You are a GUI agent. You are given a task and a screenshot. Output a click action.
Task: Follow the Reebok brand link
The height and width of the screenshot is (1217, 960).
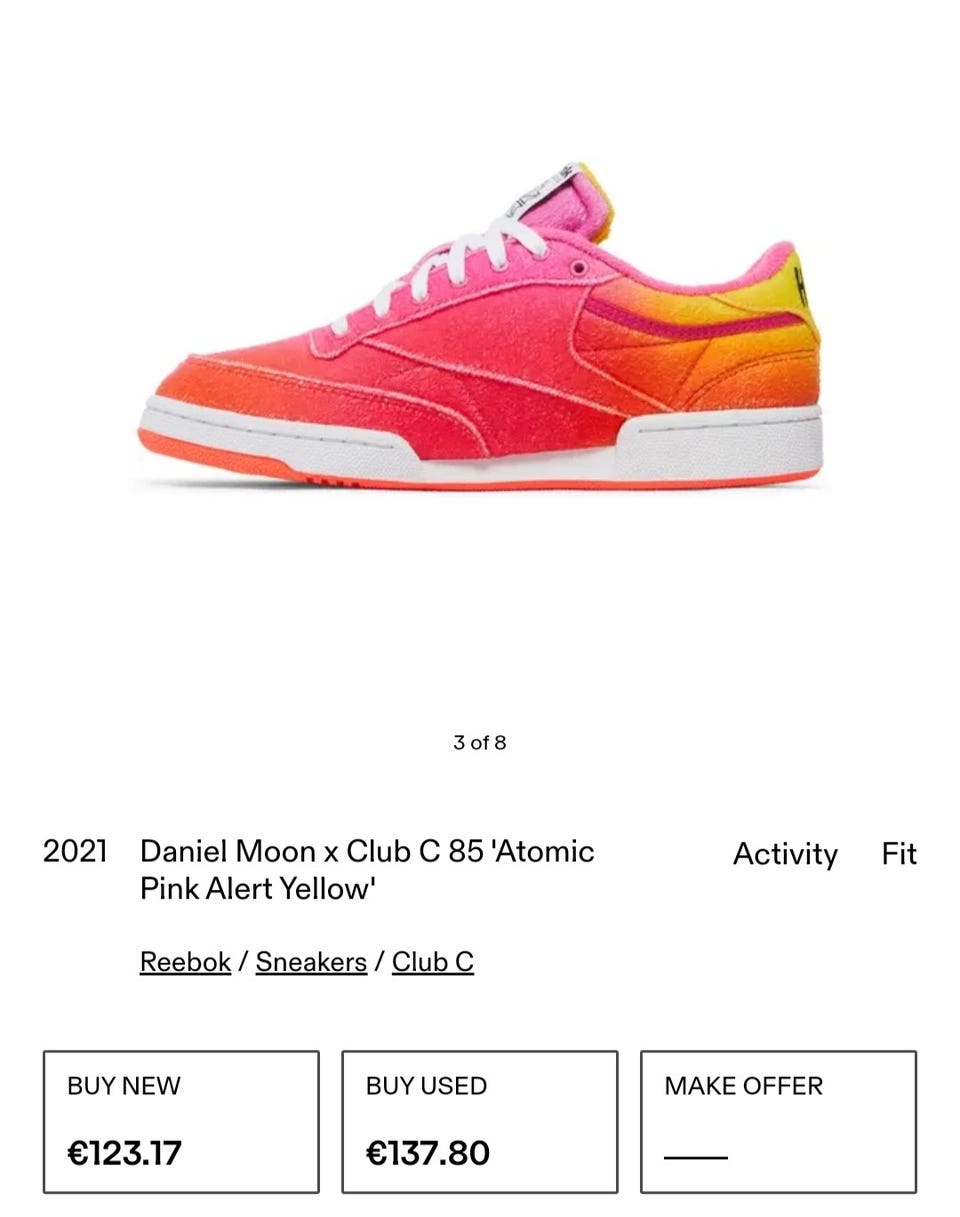coord(185,962)
